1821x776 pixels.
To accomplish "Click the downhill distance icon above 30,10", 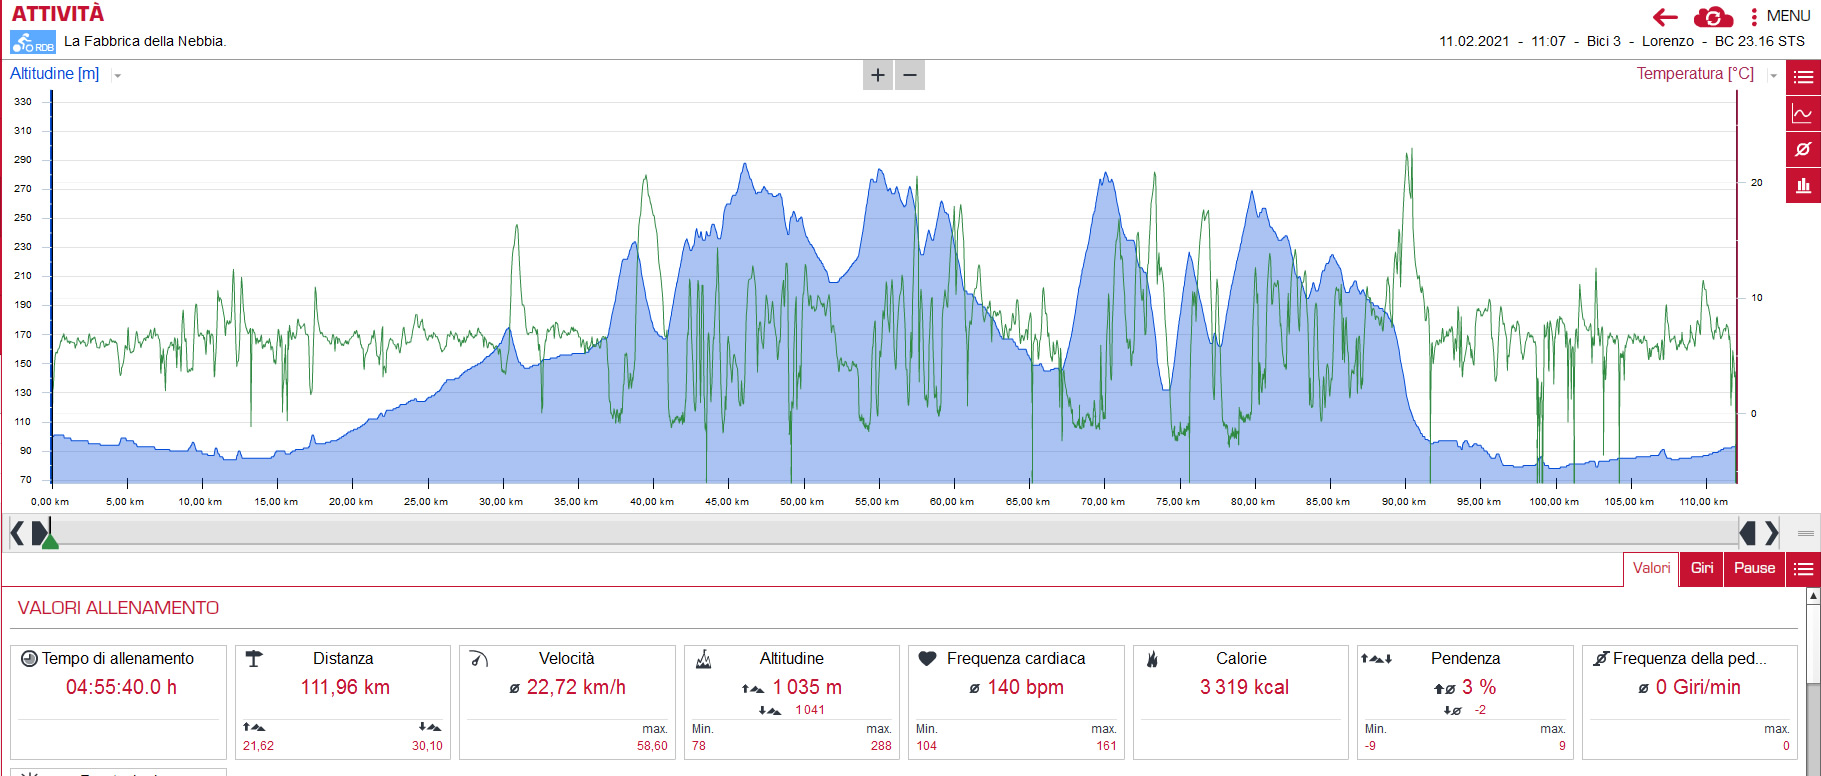I will (x=430, y=727).
